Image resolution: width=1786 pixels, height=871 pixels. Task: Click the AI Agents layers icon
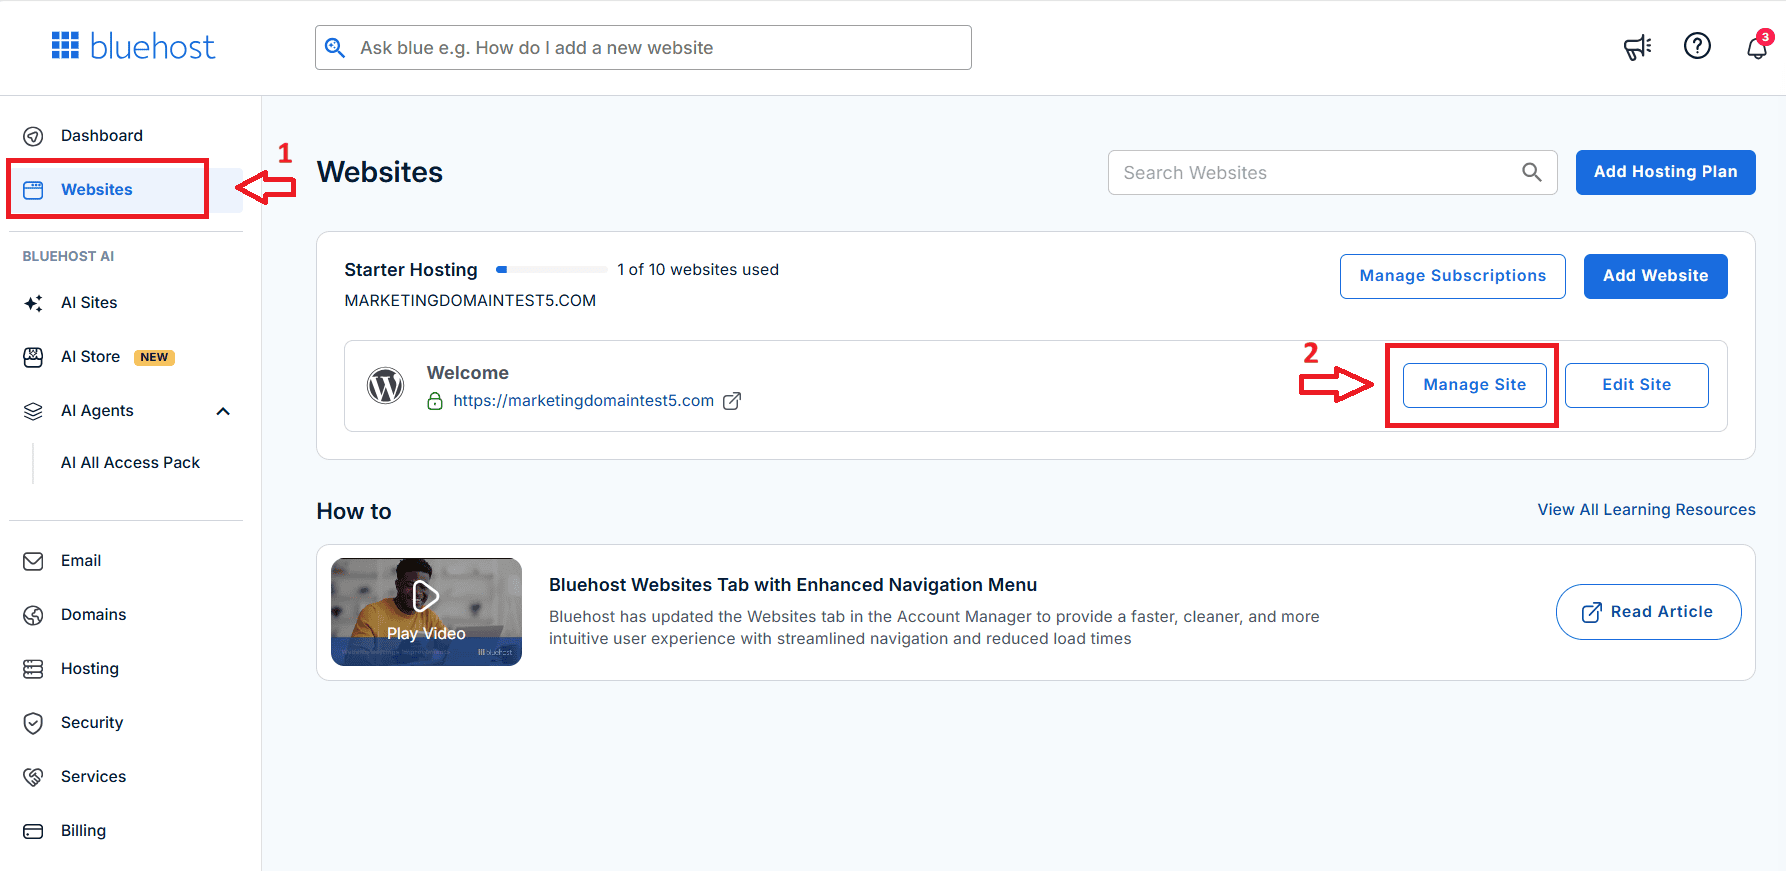tap(33, 411)
